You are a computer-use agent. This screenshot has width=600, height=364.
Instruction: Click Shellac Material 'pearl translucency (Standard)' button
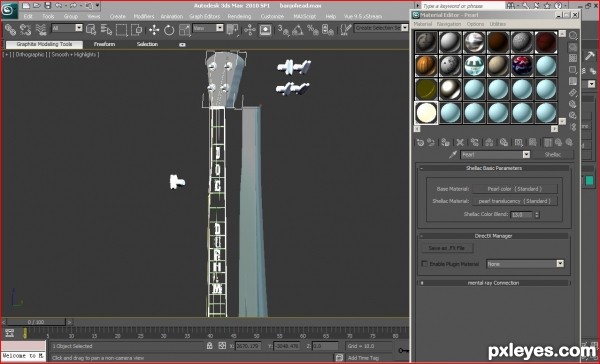point(515,201)
